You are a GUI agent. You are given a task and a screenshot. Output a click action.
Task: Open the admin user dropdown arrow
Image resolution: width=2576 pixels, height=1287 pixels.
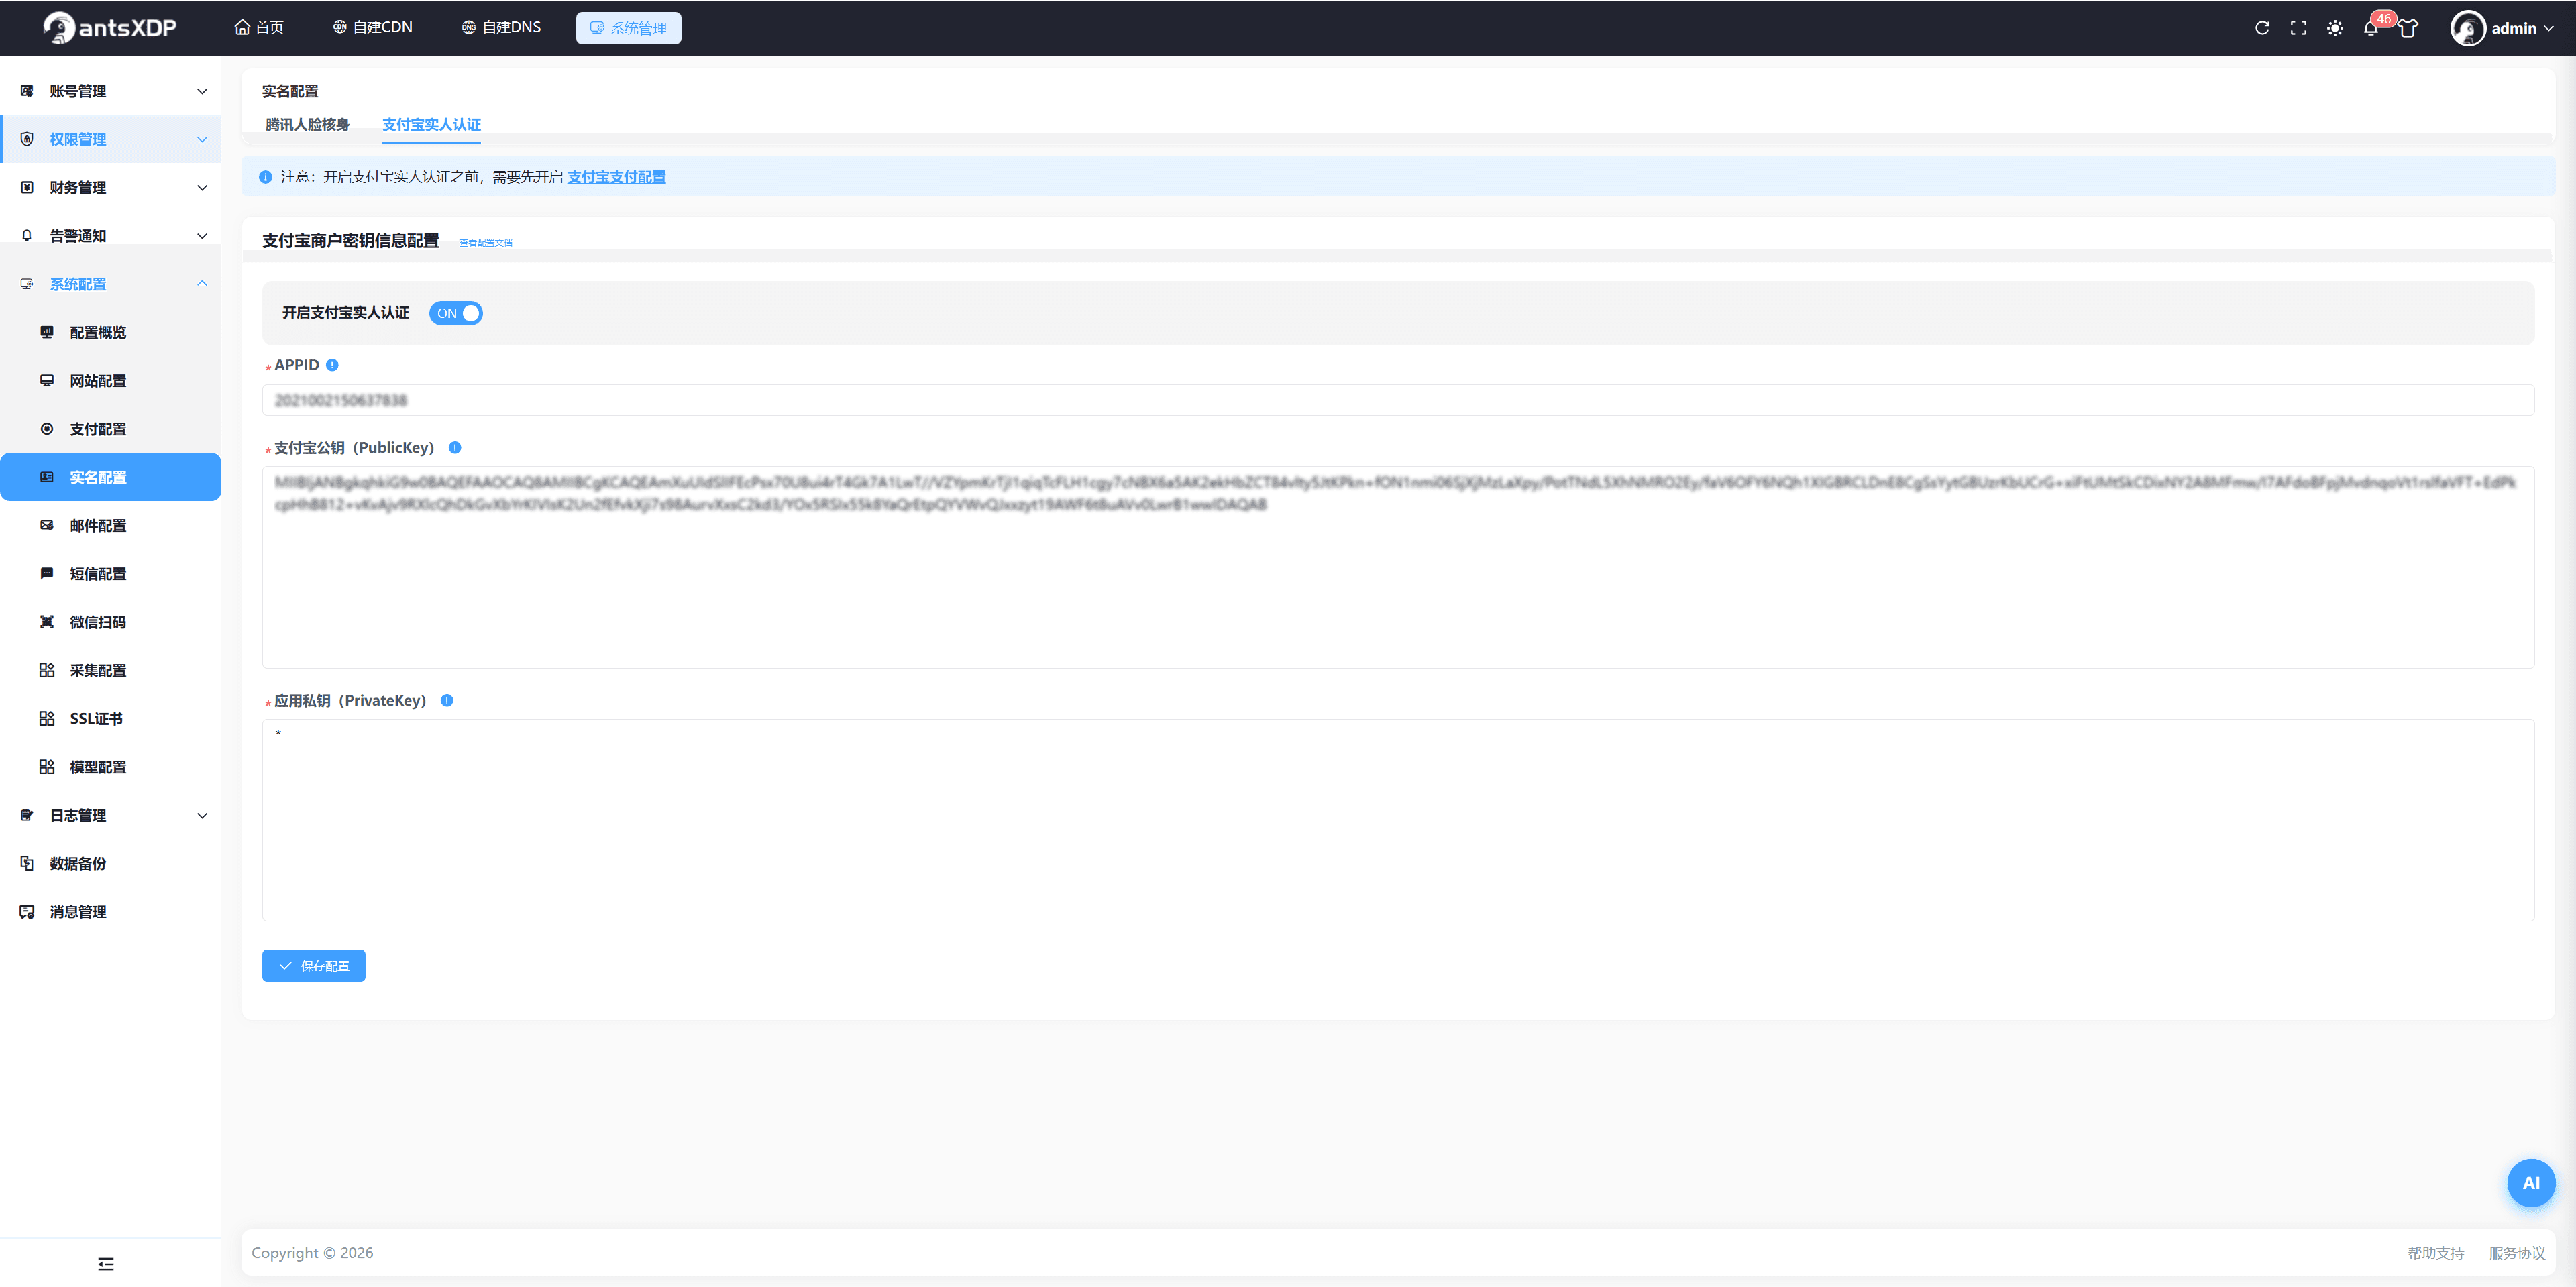coord(2548,28)
